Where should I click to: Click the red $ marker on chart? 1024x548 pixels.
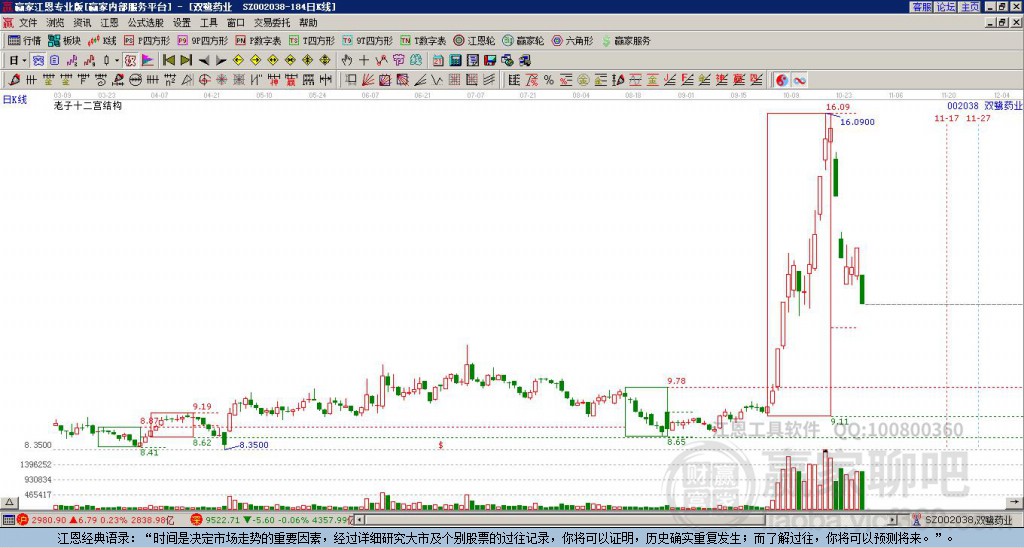click(x=441, y=445)
